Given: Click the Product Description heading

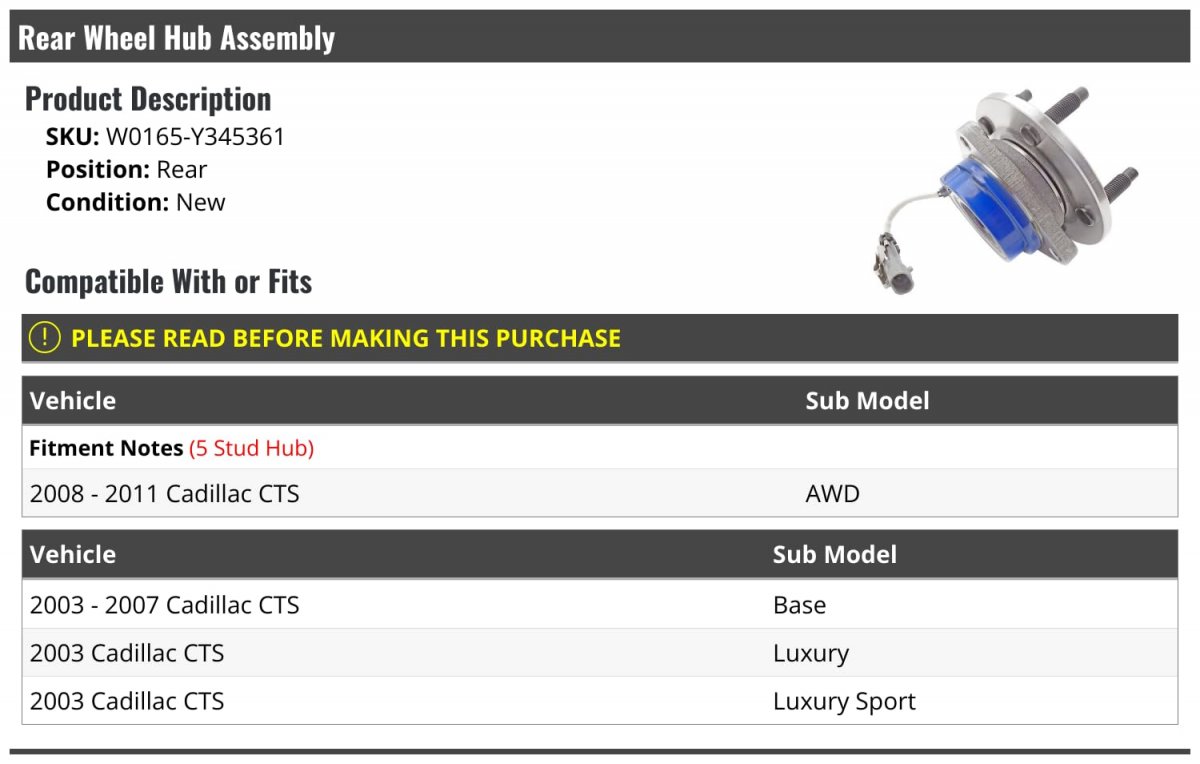Looking at the screenshot, I should tap(148, 99).
